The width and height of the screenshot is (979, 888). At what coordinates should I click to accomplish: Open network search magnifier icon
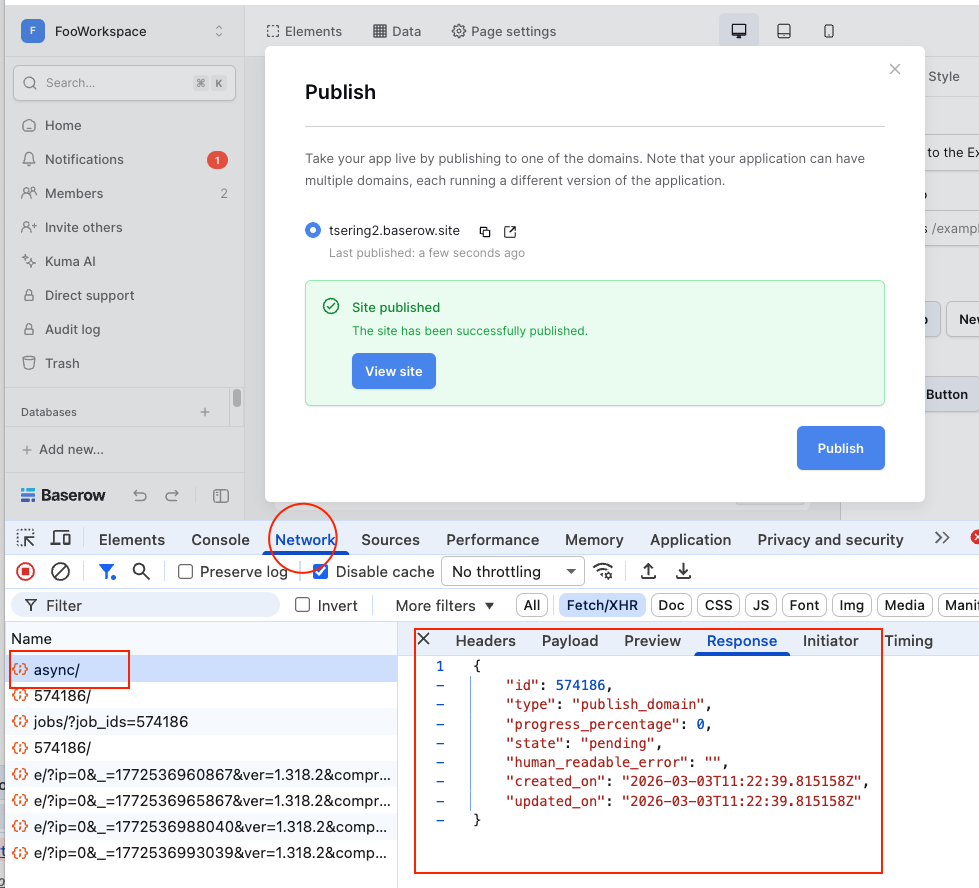coord(141,571)
